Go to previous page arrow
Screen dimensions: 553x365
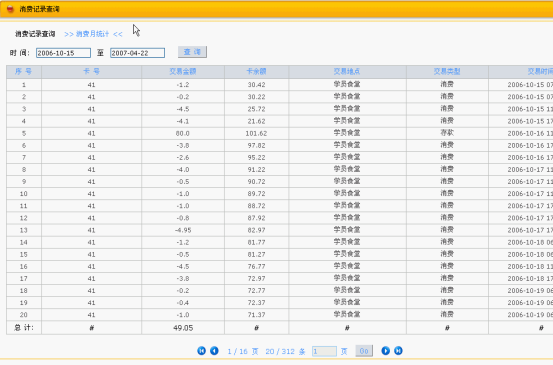(214, 351)
